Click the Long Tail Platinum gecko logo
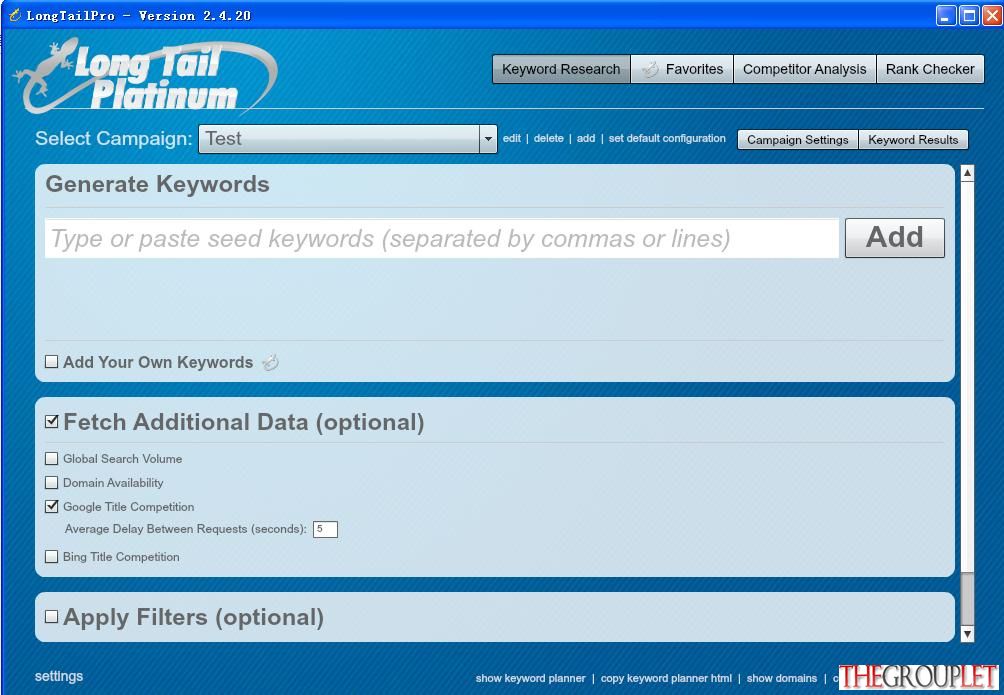This screenshot has width=1004, height=695. (145, 76)
